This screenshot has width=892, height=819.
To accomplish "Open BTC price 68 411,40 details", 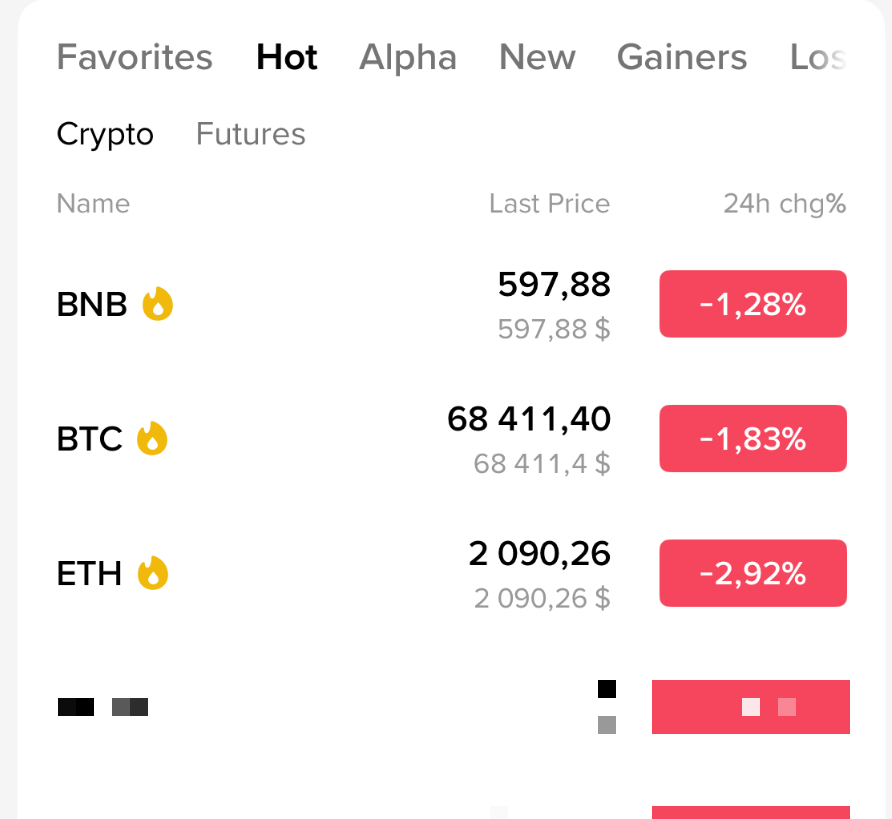I will pyautogui.click(x=528, y=419).
